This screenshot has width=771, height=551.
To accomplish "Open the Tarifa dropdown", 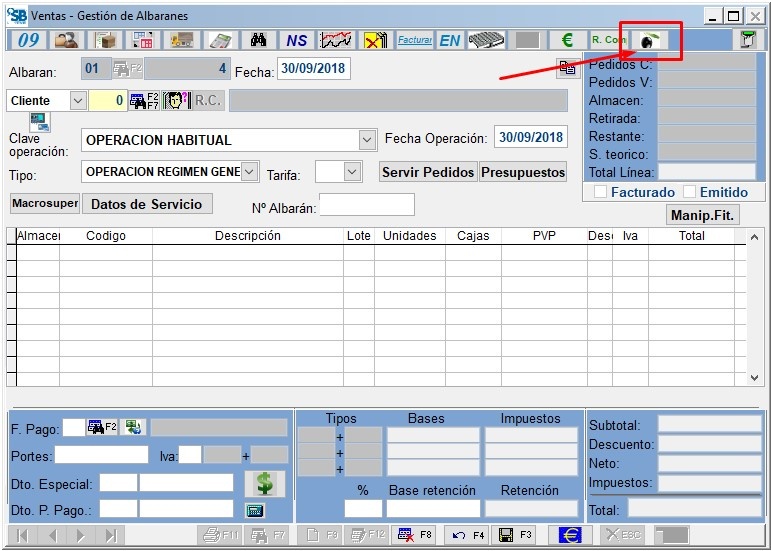I will point(351,172).
